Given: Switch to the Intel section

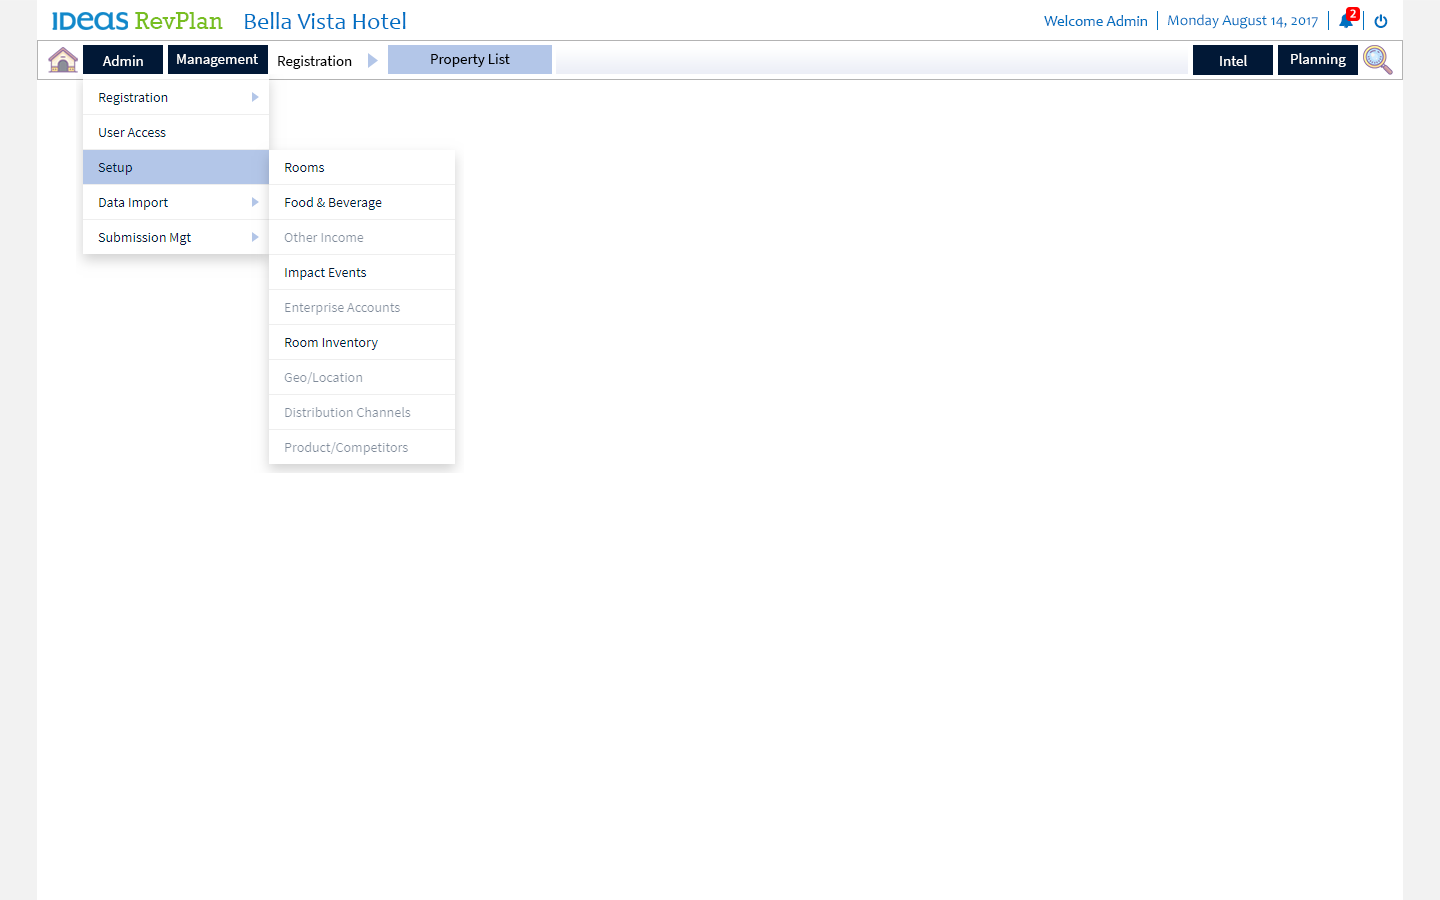Looking at the screenshot, I should click(1232, 59).
